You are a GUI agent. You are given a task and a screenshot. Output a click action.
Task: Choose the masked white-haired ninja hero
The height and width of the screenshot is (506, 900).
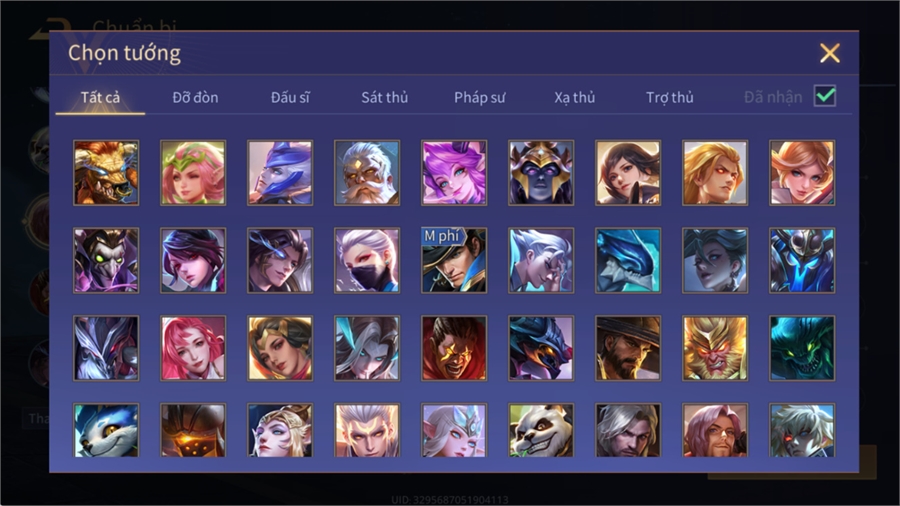point(367,260)
